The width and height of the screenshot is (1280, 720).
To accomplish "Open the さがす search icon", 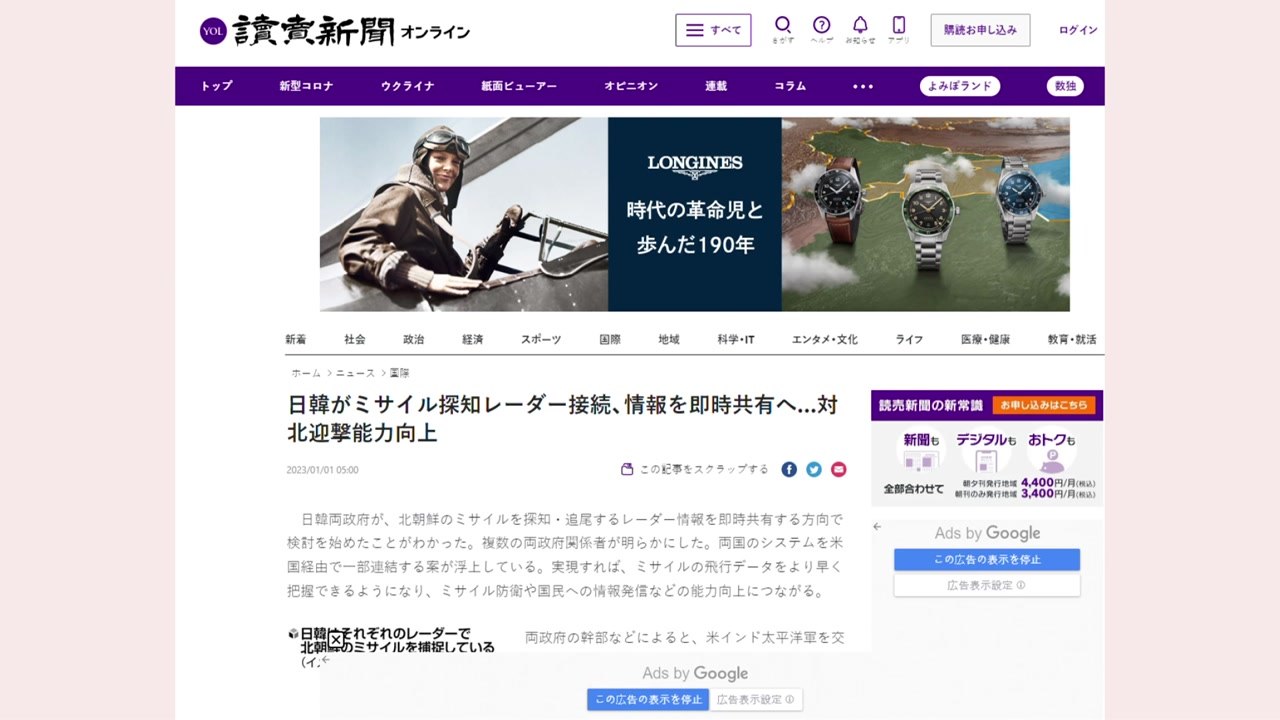I will [x=783, y=29].
